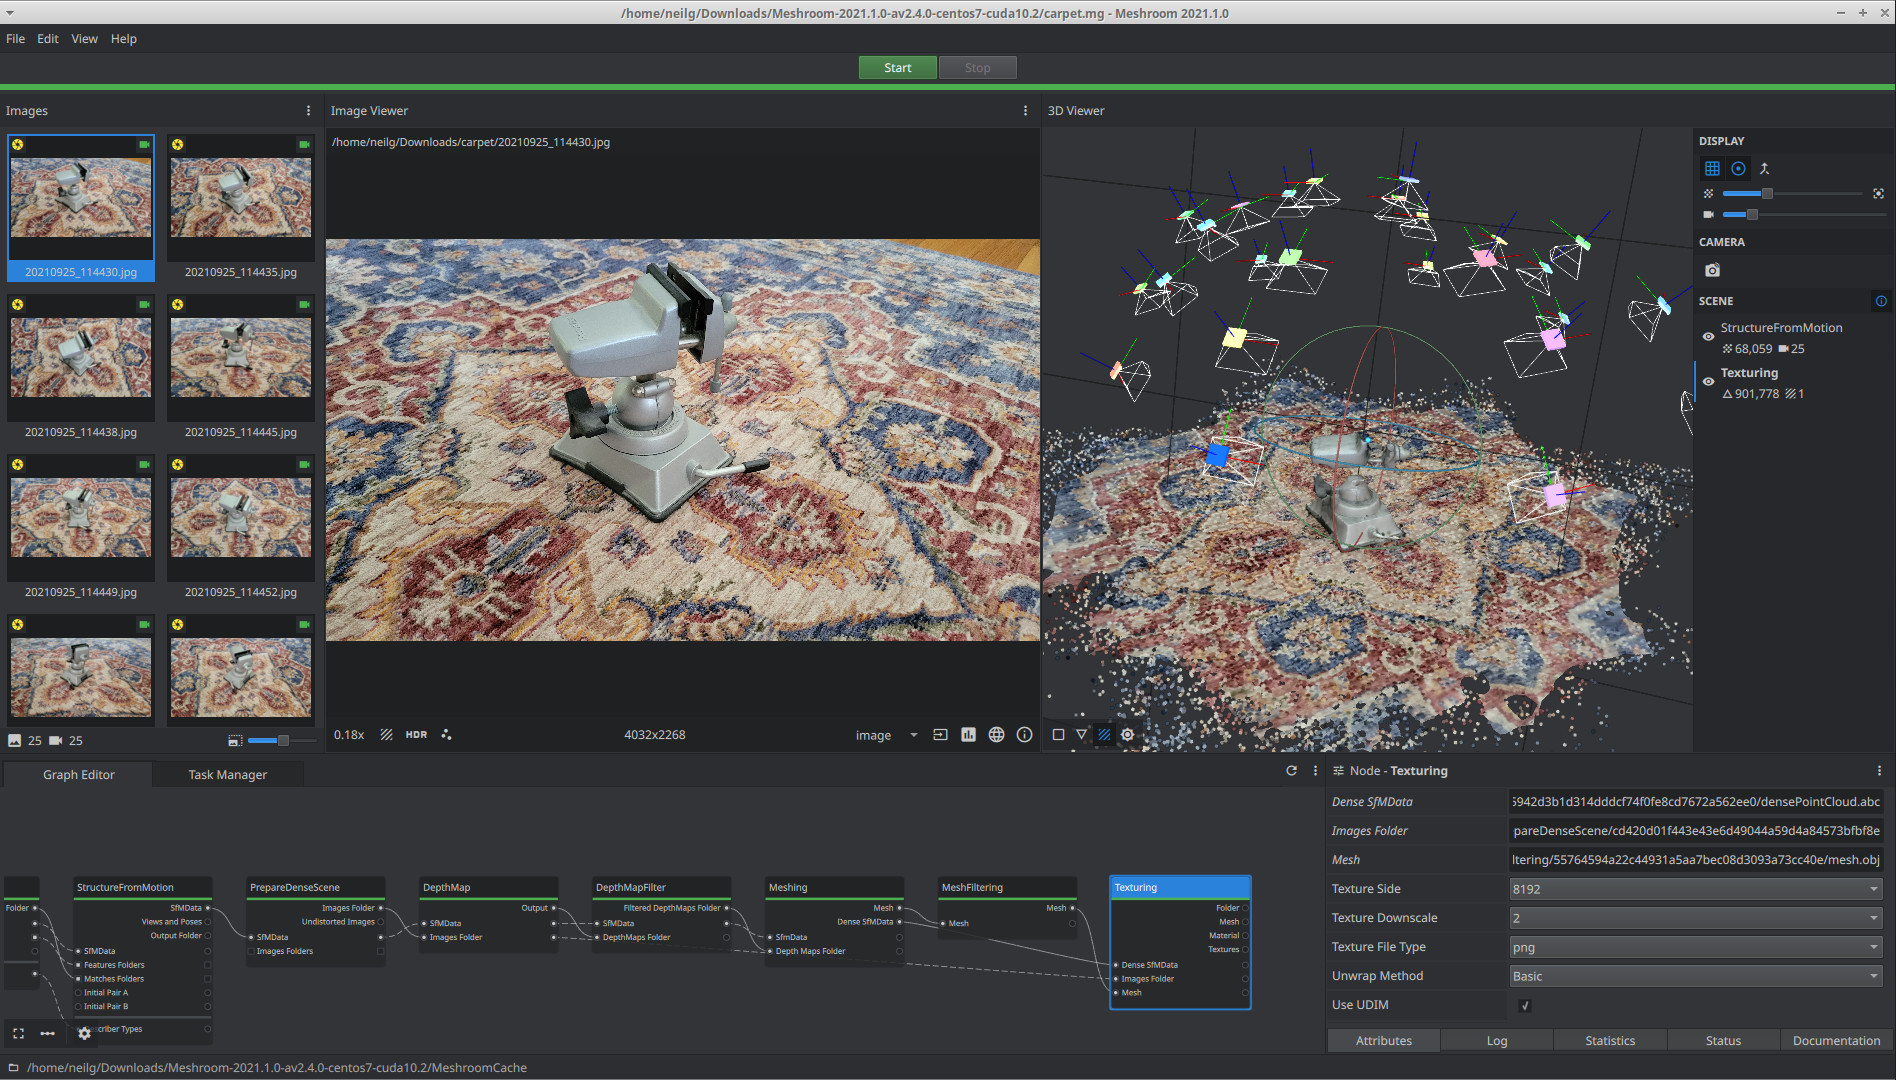This screenshot has height=1080, width=1896.
Task: Open the Unwrap Method dropdown
Action: pyautogui.click(x=1696, y=976)
